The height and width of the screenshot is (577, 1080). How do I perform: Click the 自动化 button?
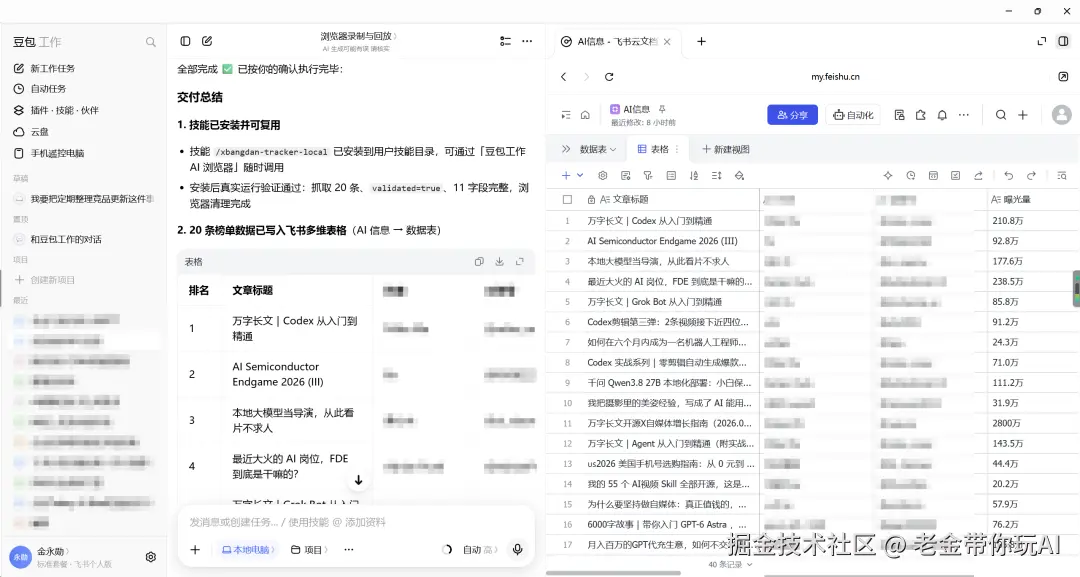click(x=853, y=115)
